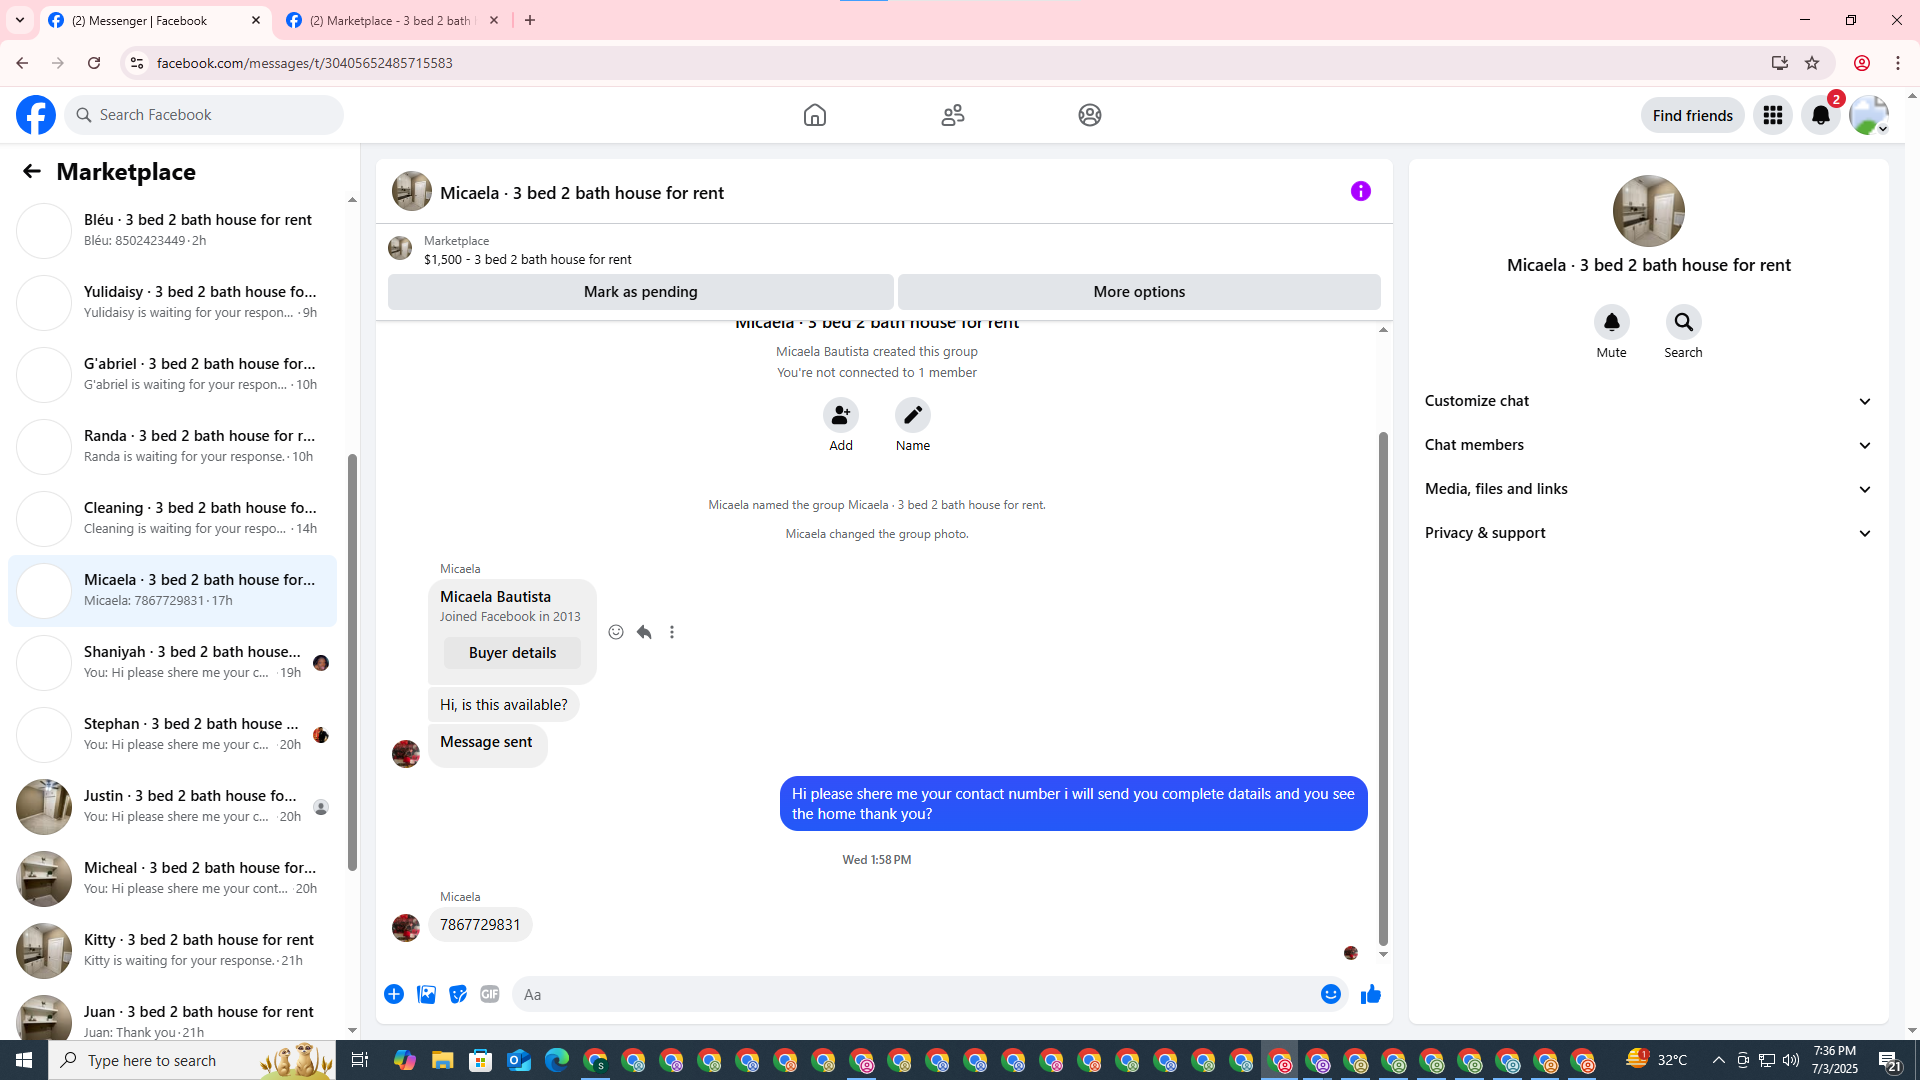
Task: Open the emoji picker in message box
Action: (1330, 994)
